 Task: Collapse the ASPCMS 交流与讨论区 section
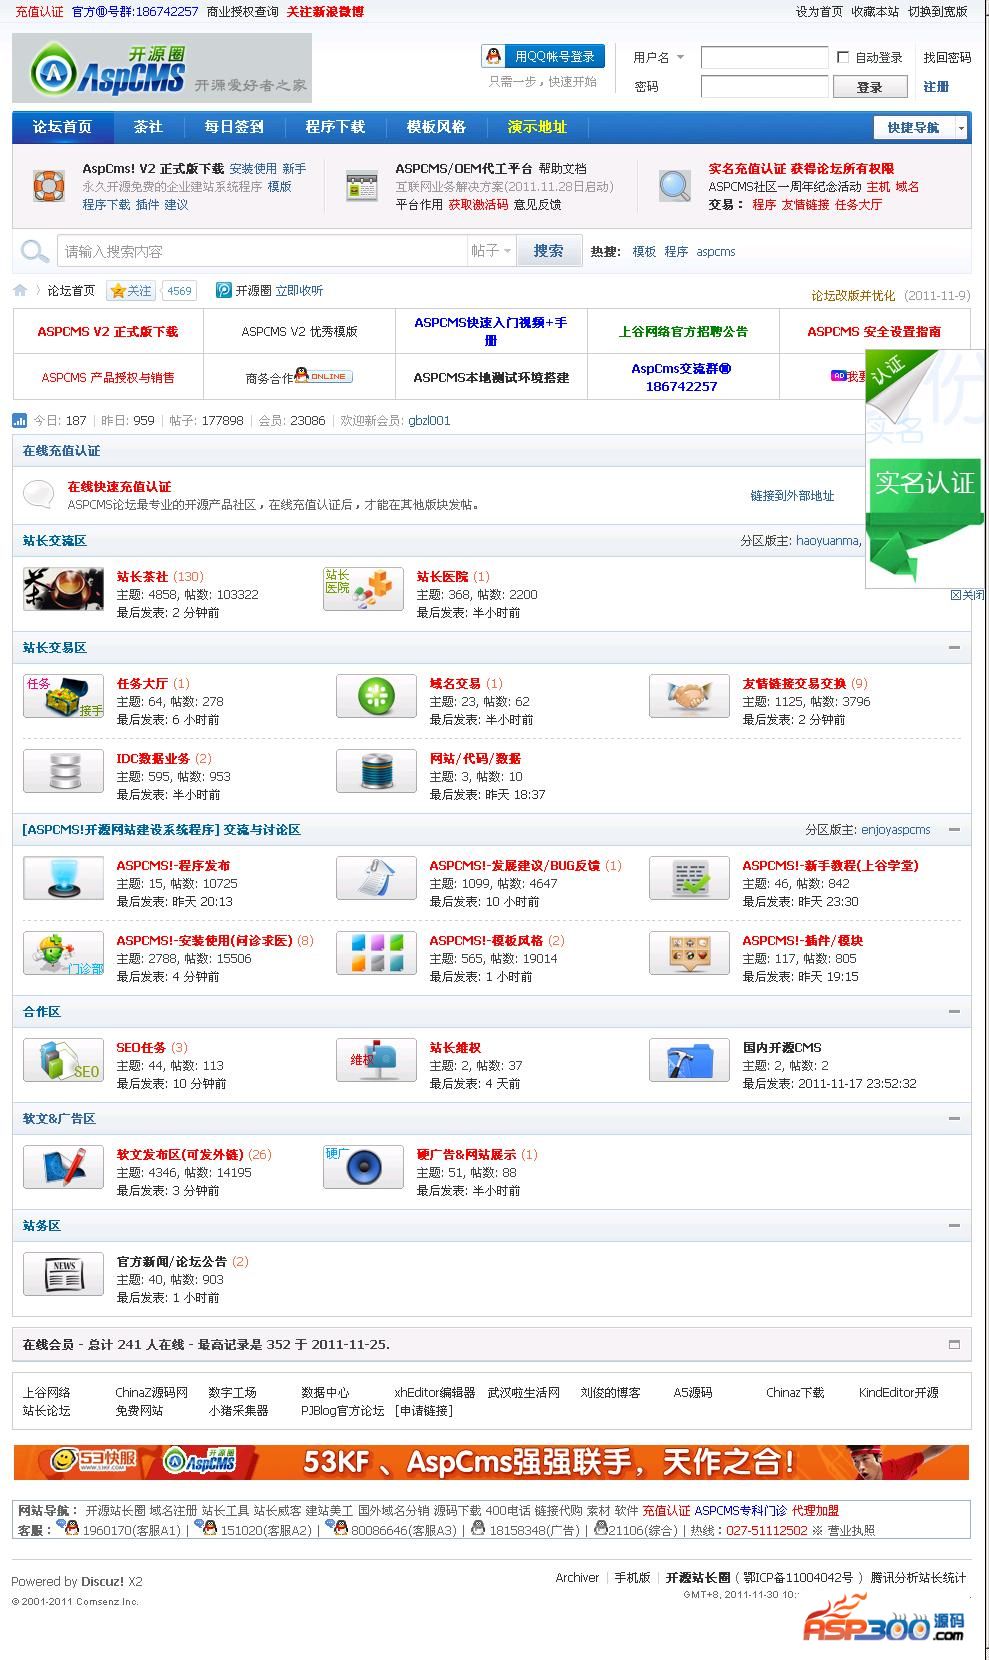[954, 830]
